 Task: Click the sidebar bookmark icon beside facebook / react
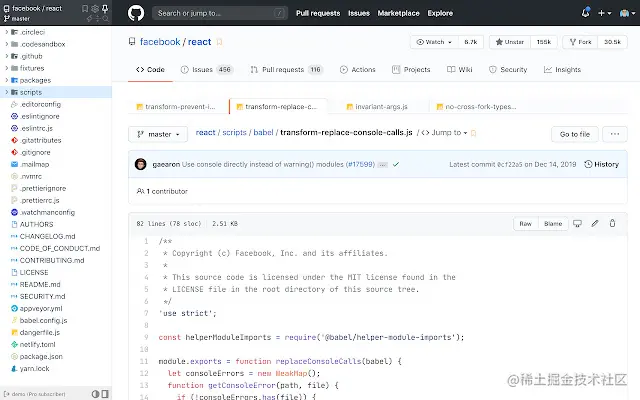pyautogui.click(x=85, y=8)
